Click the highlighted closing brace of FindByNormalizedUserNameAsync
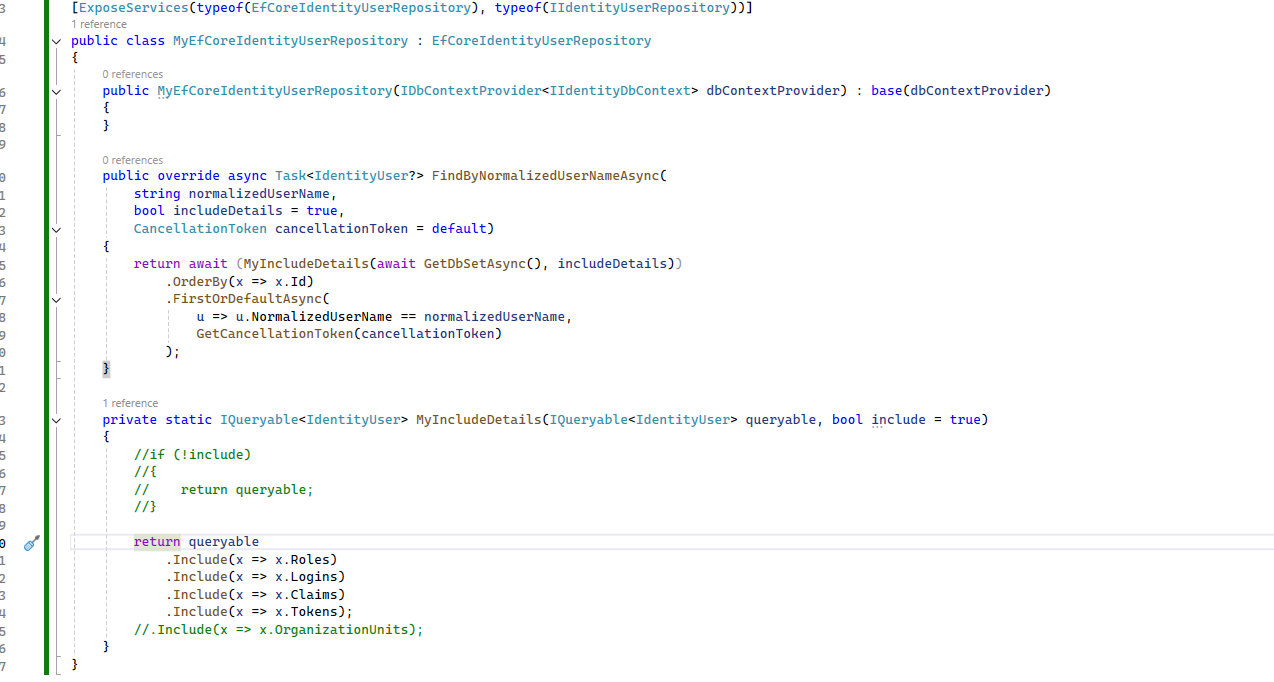 (106, 369)
